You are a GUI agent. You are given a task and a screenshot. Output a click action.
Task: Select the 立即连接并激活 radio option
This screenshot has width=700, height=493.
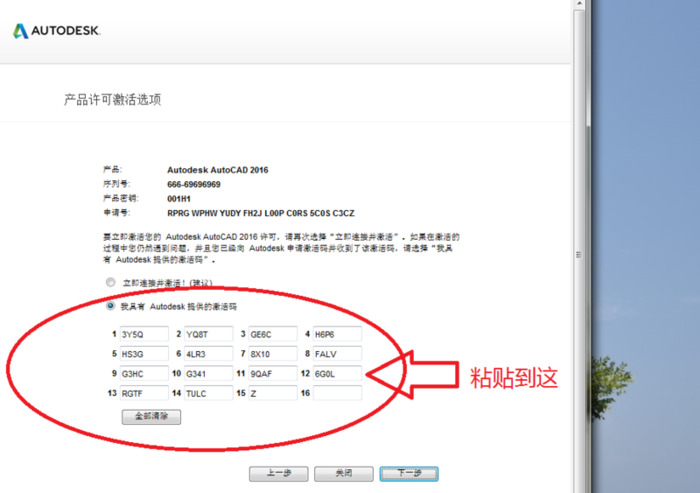point(110,283)
